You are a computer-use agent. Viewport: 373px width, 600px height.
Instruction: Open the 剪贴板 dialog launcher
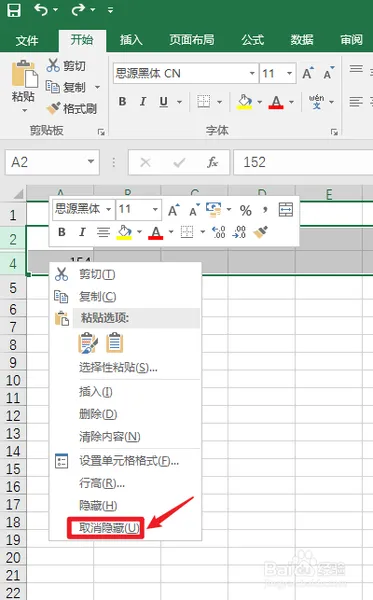point(101,132)
